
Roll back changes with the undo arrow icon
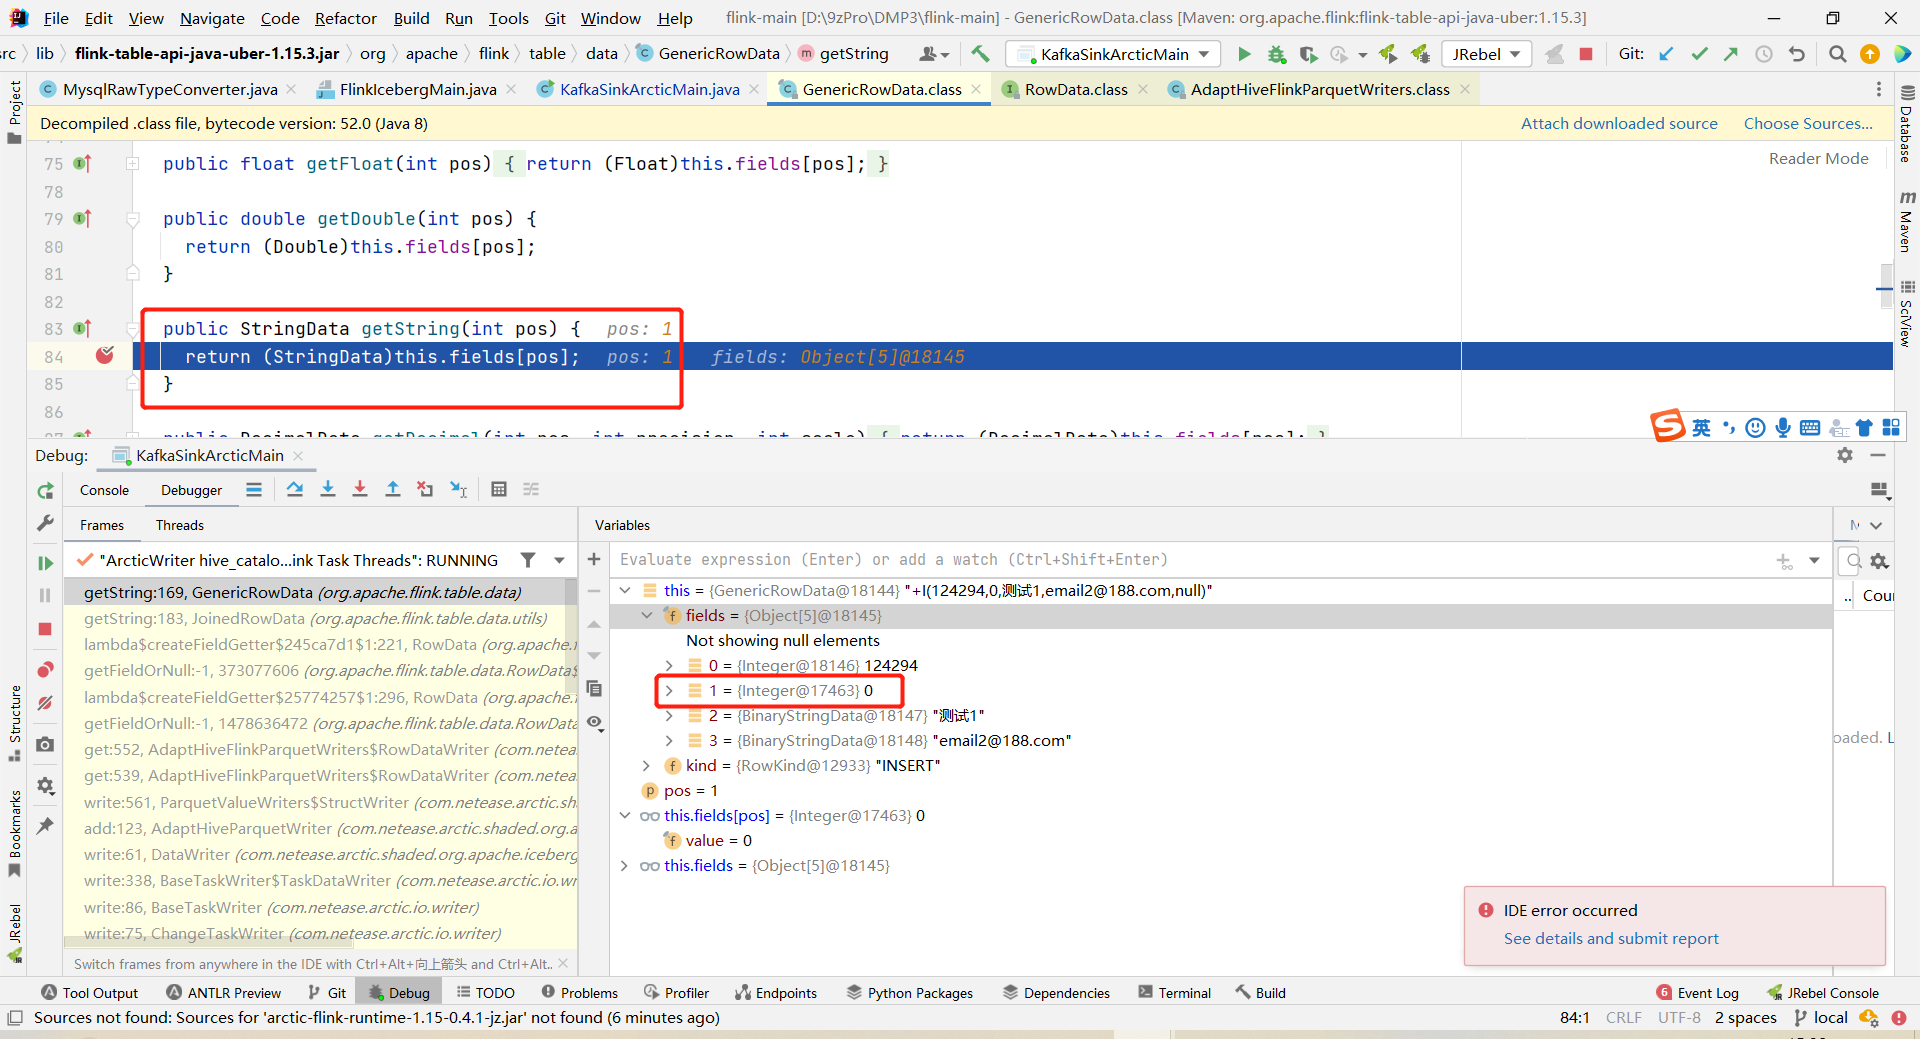1797,54
